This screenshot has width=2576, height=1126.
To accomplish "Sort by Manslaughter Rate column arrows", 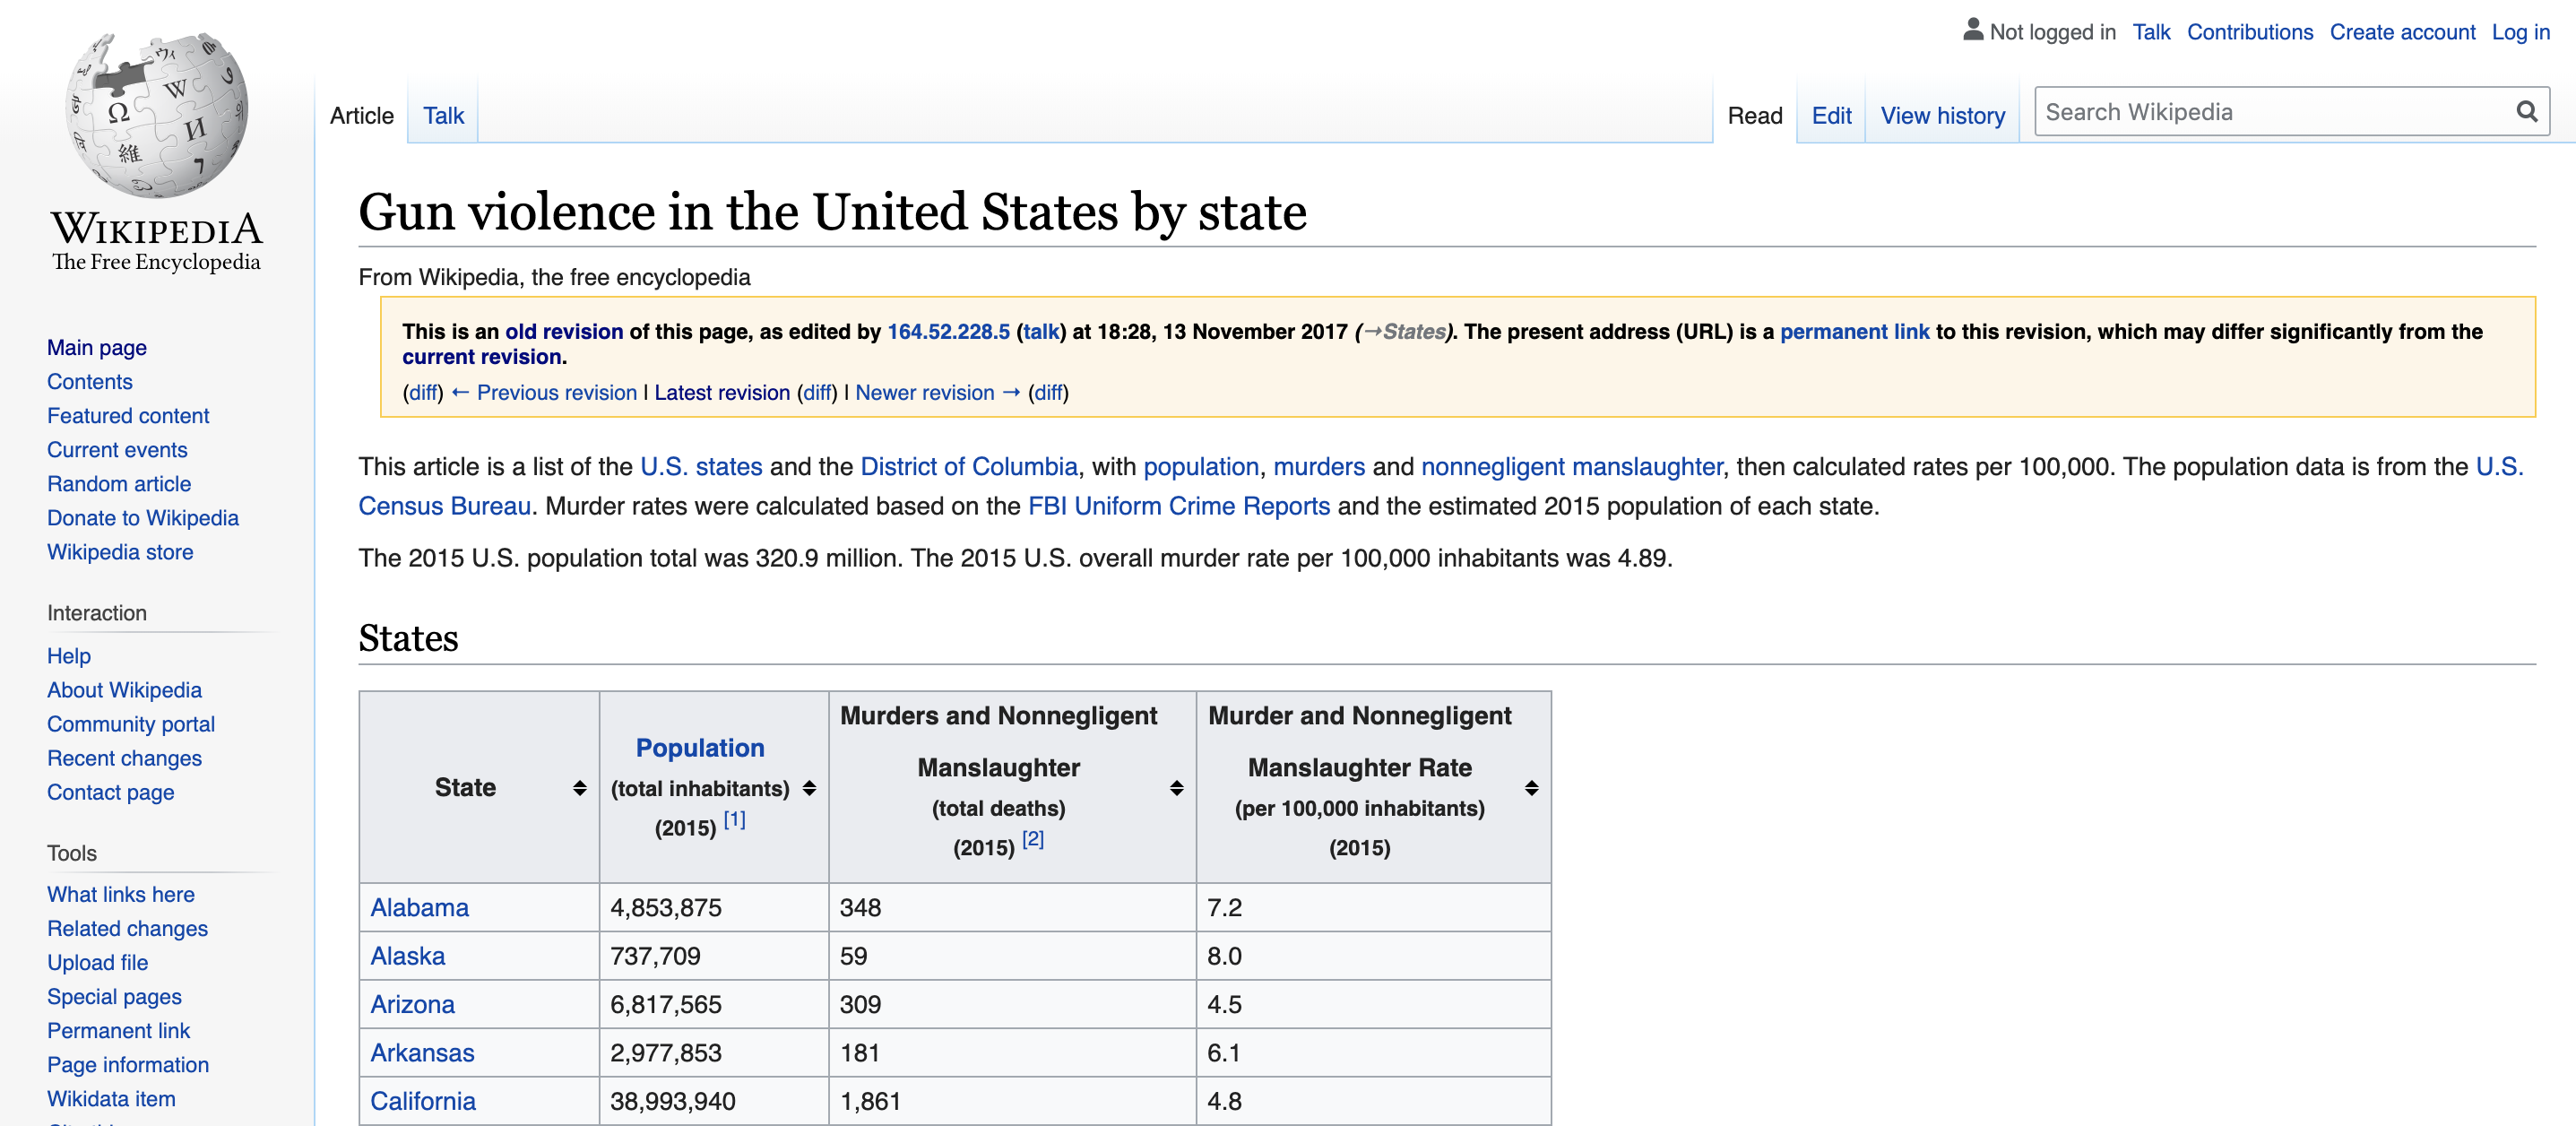I will point(1530,788).
